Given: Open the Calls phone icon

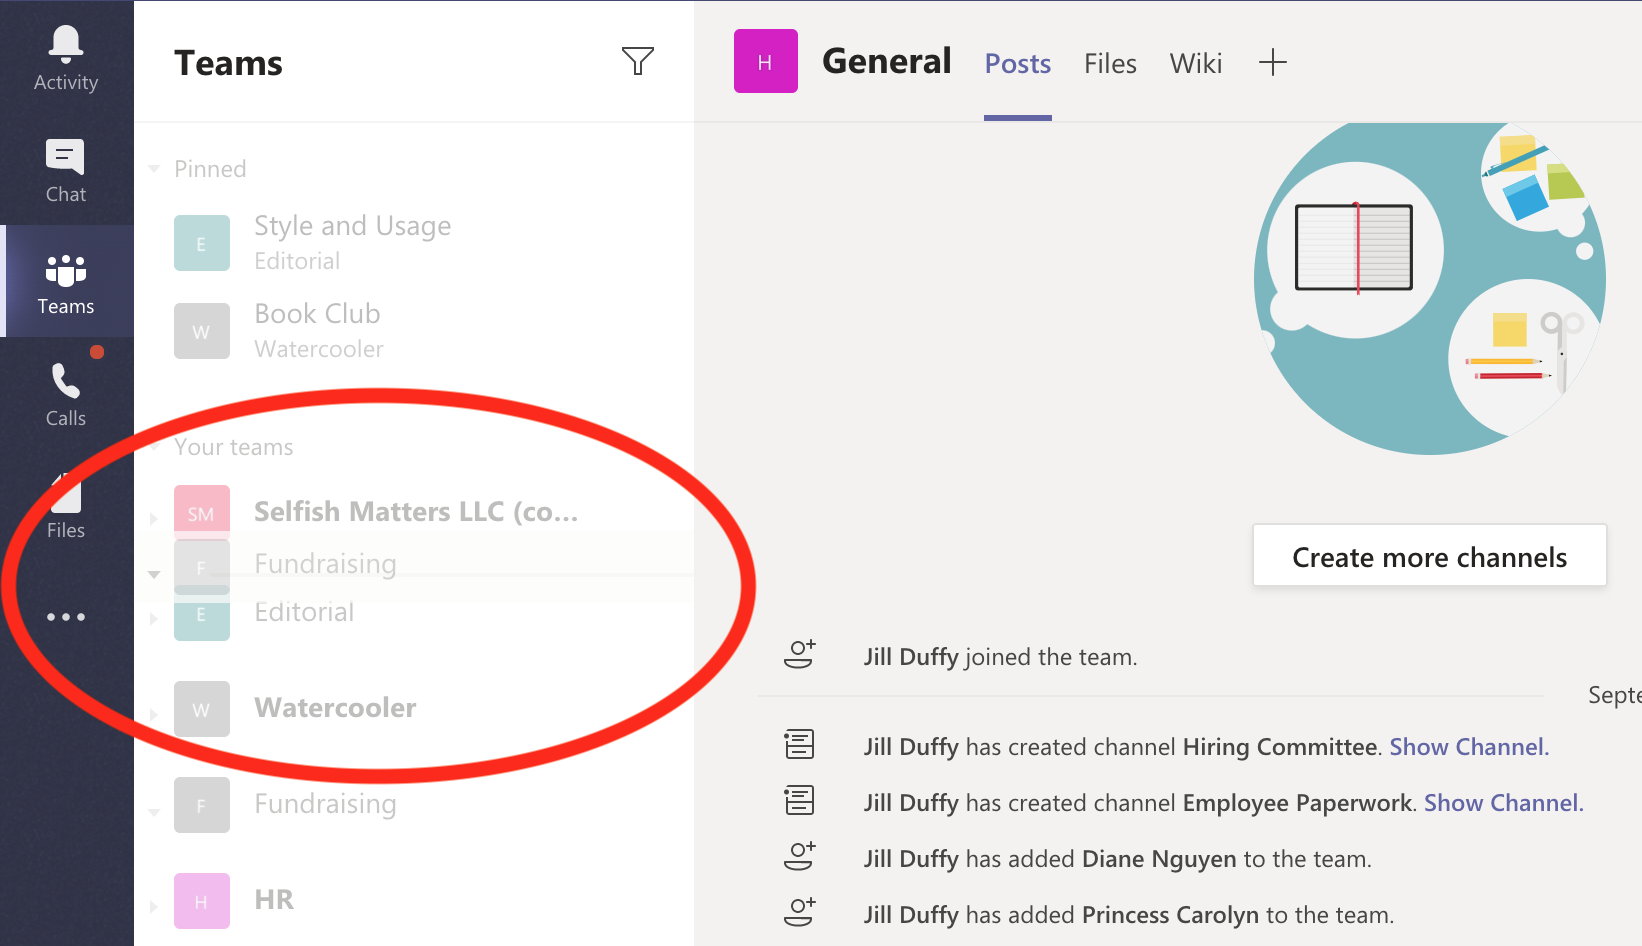Looking at the screenshot, I should click(66, 381).
